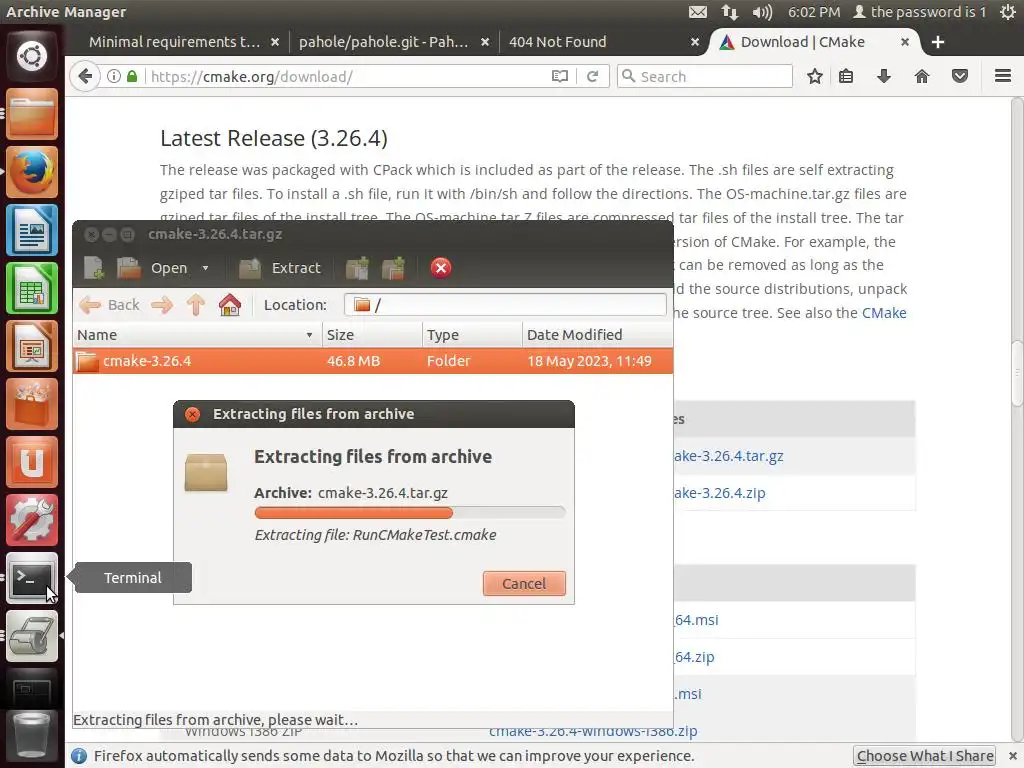Open the system power cog menu

pyautogui.click(x=1008, y=12)
